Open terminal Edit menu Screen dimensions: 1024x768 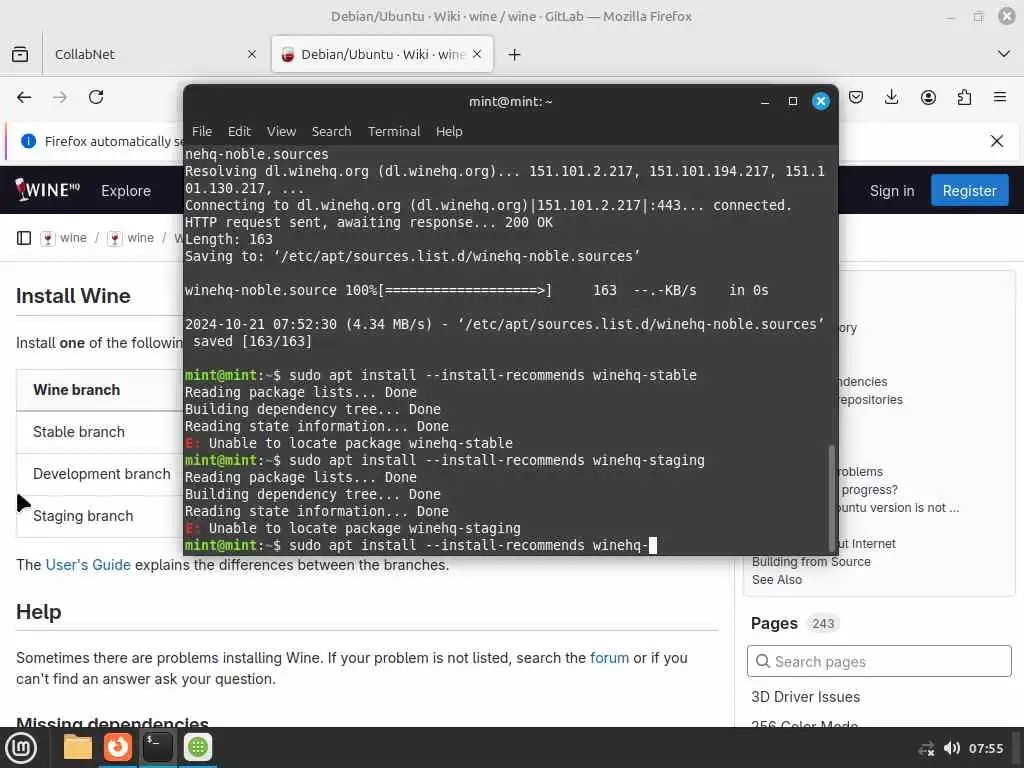point(239,131)
